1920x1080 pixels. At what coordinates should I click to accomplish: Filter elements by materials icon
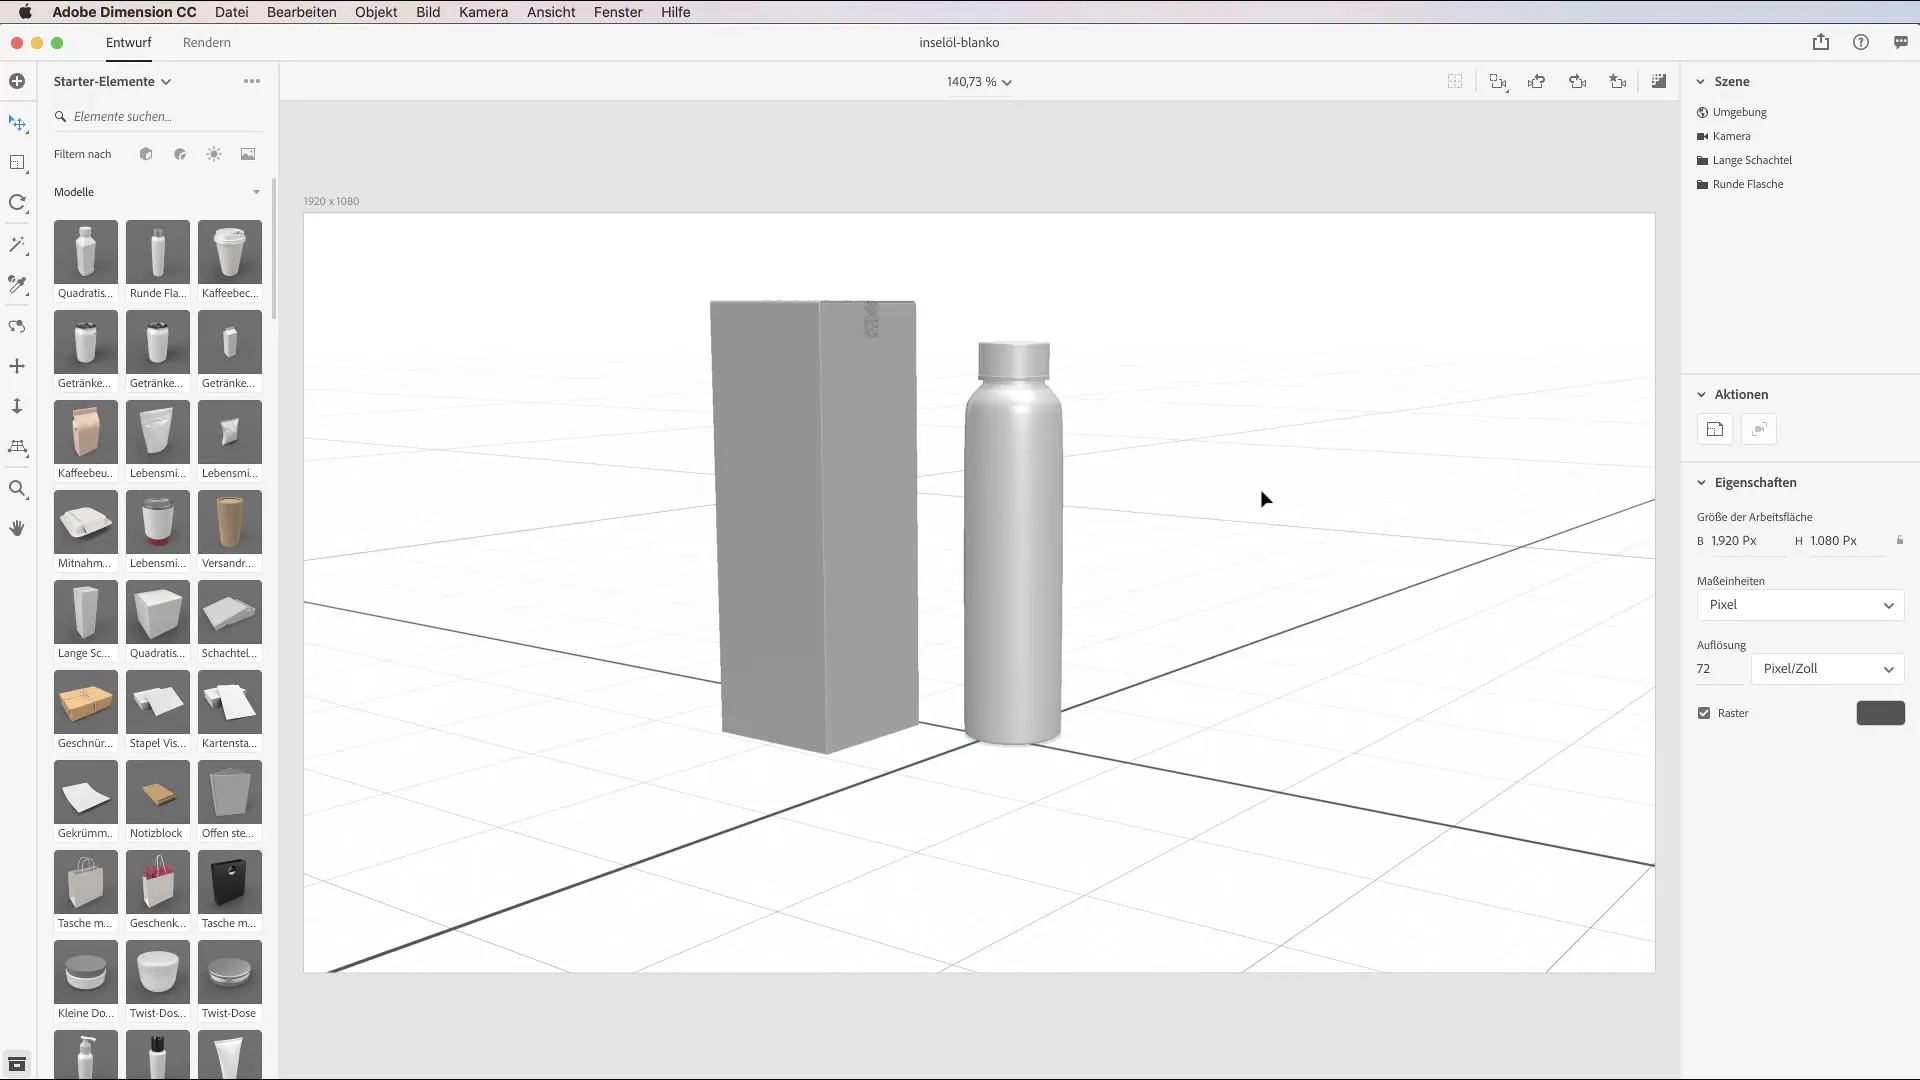tap(180, 154)
